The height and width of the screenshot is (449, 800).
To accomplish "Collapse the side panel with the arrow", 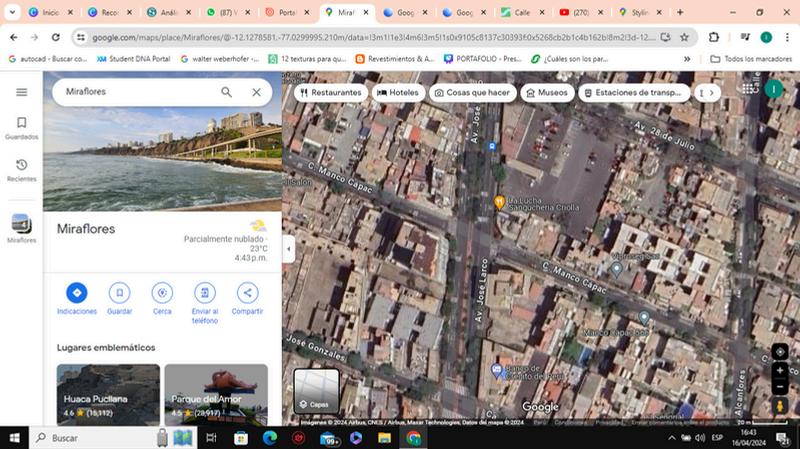I will 289,249.
